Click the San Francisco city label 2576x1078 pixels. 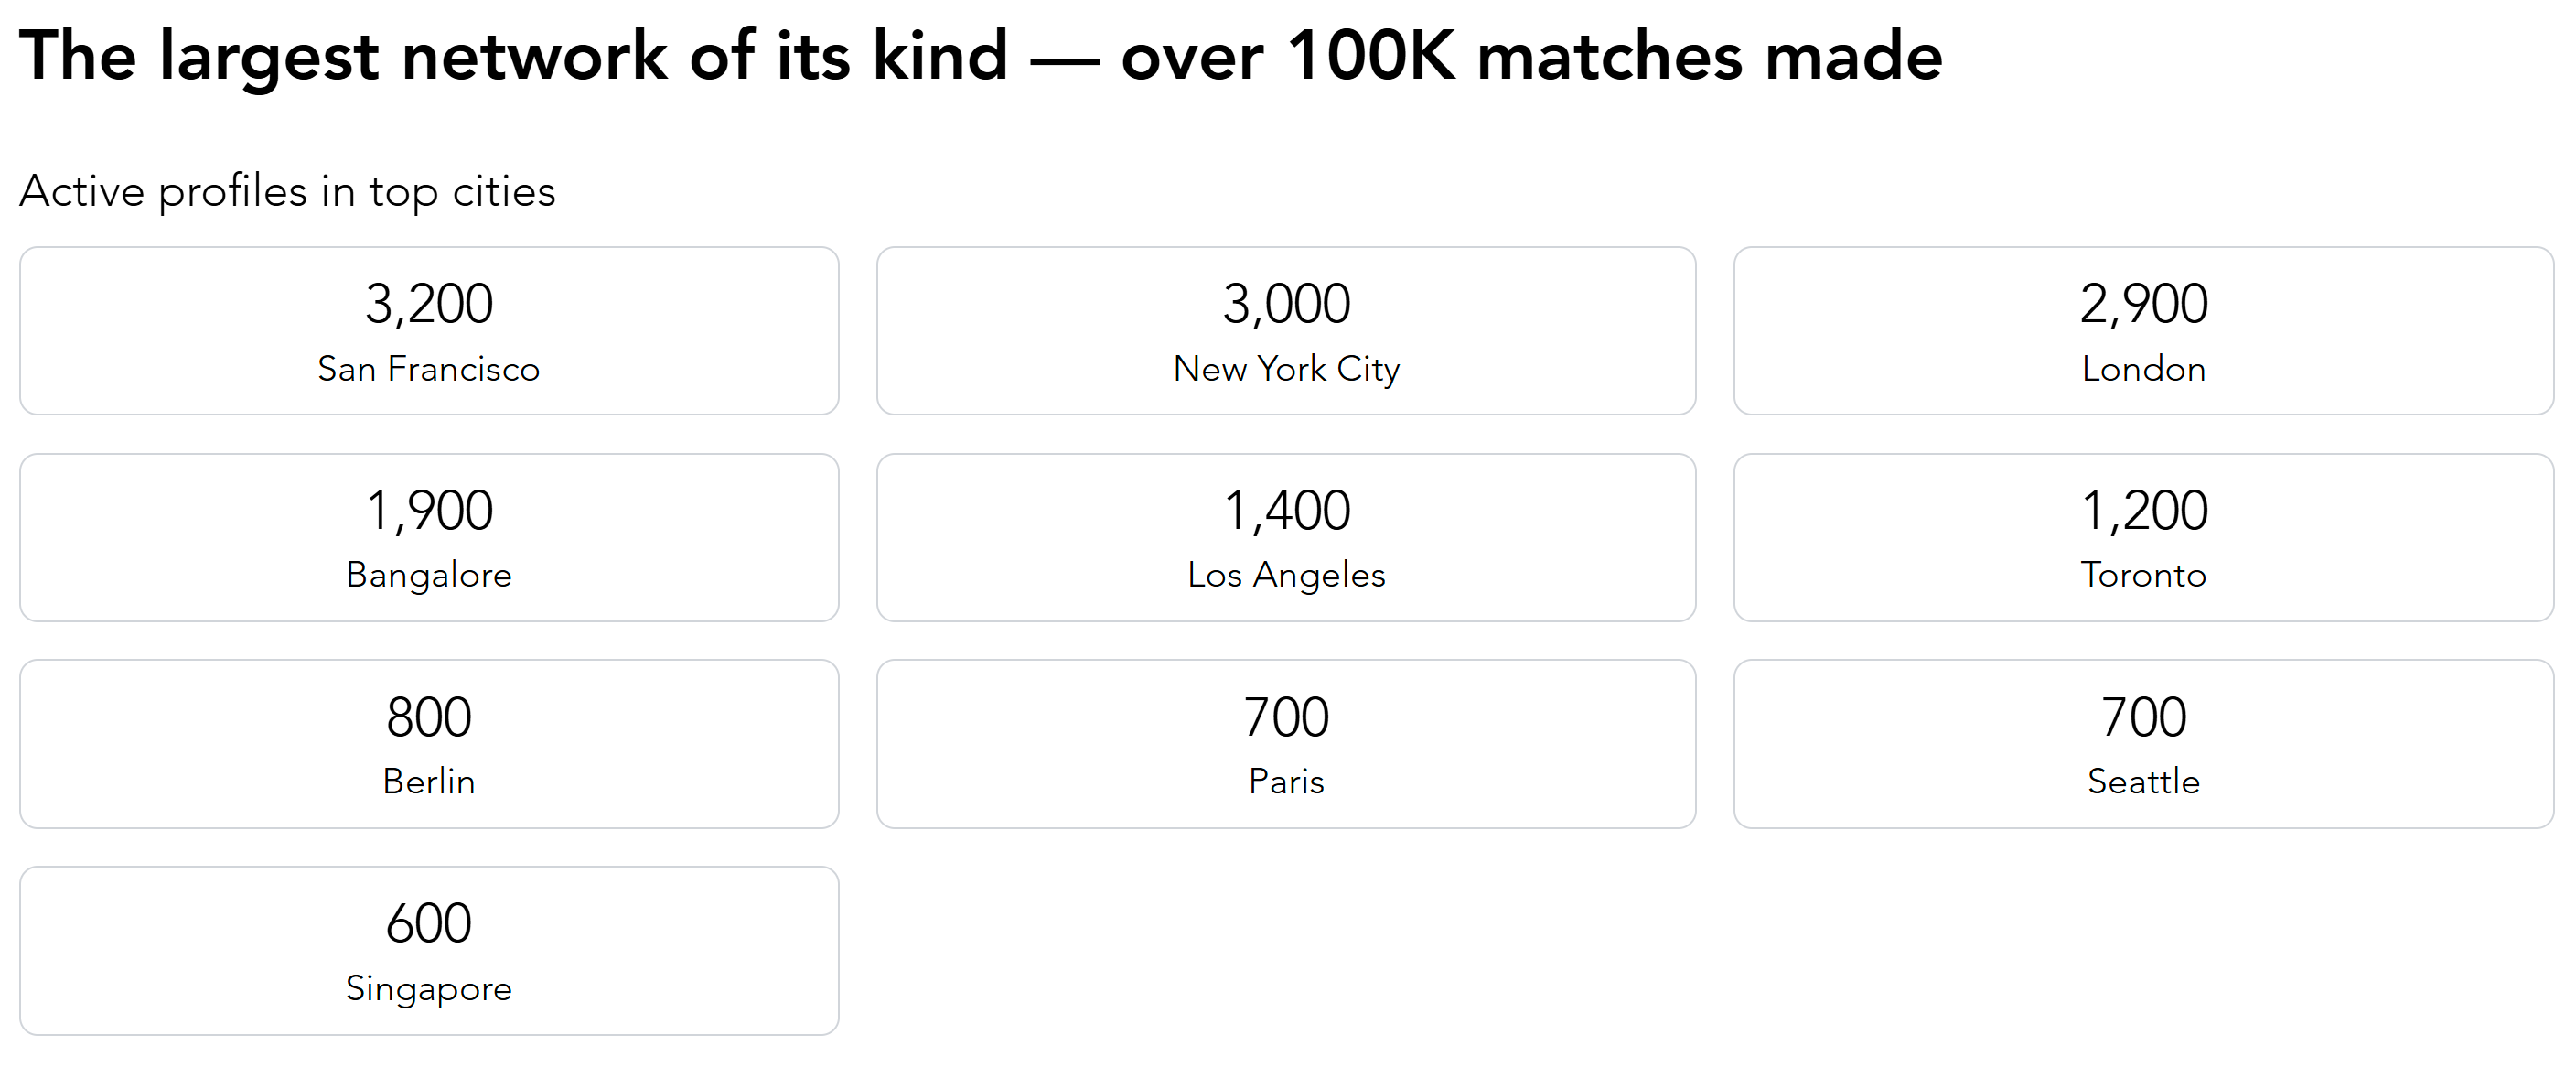tap(428, 369)
